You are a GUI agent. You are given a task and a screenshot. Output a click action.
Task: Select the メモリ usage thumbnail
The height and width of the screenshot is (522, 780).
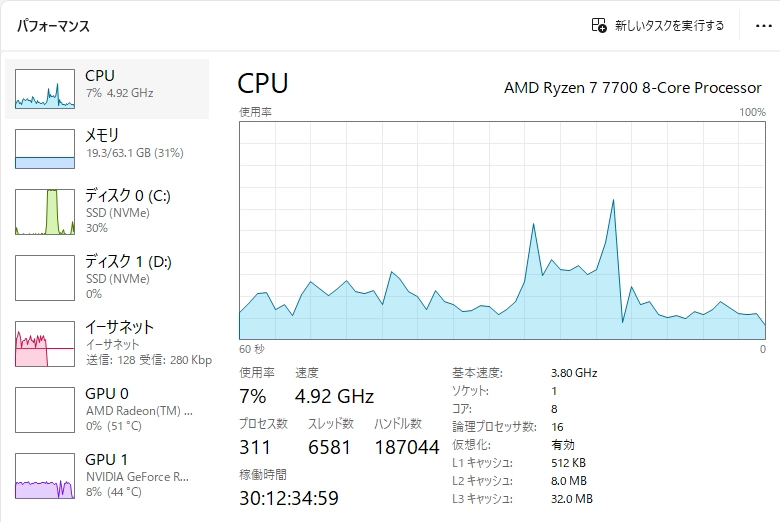[x=45, y=149]
